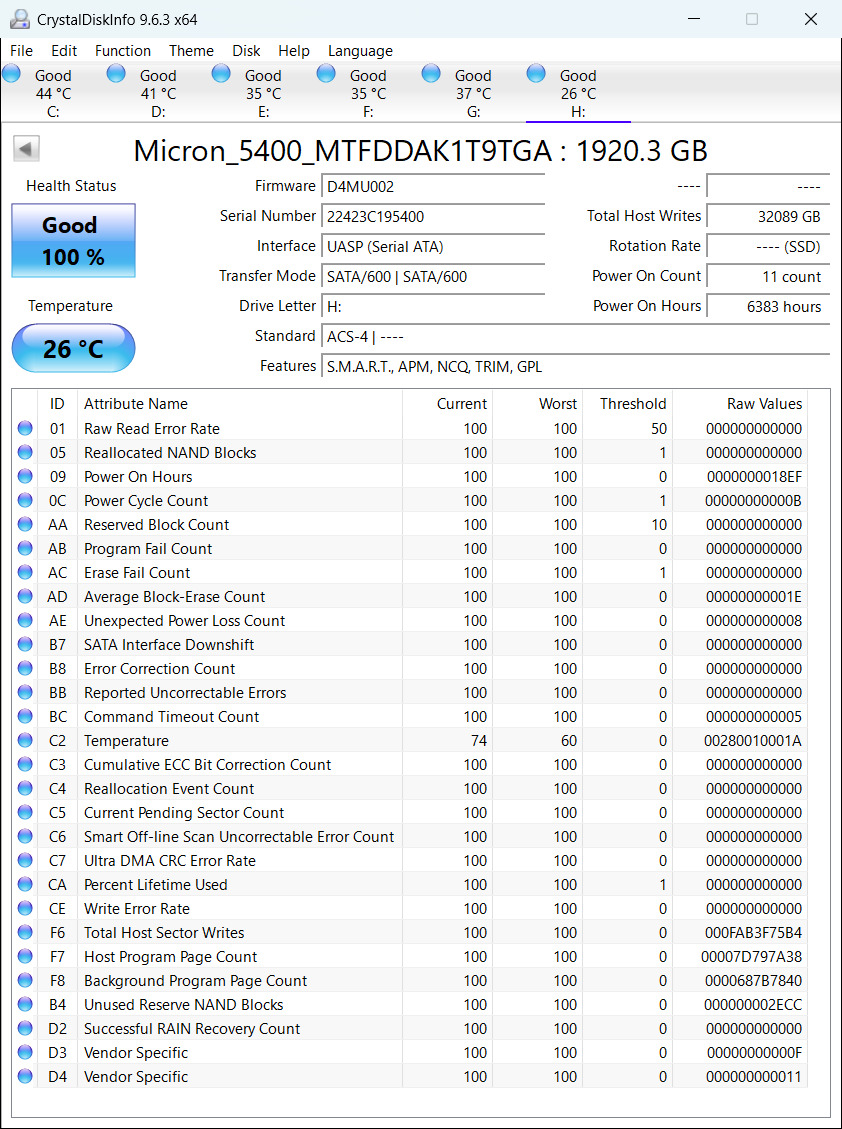Click the Raw Values column header
This screenshot has height=1129, width=842.
764,404
